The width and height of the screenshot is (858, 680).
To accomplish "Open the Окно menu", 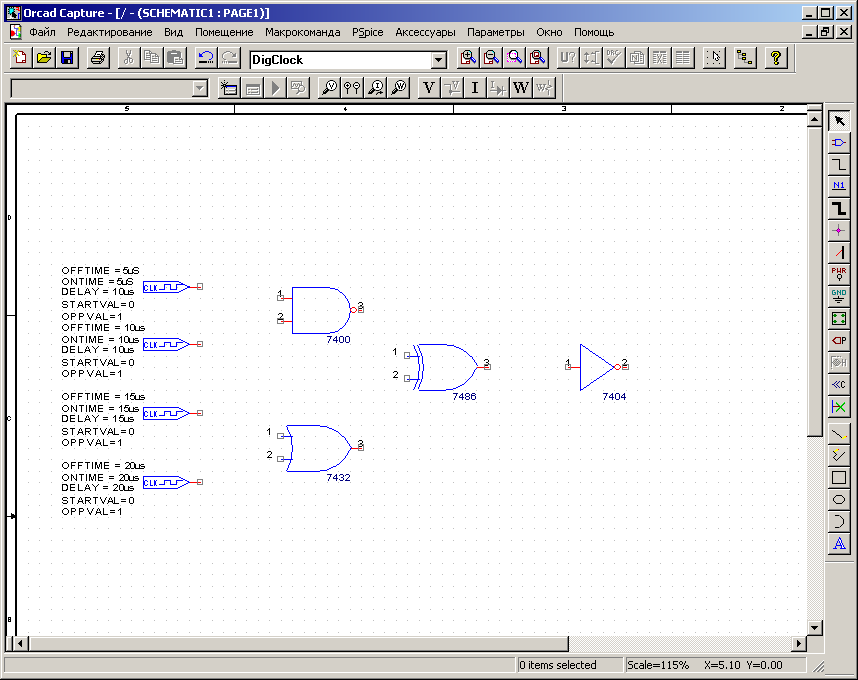I will click(x=549, y=32).
